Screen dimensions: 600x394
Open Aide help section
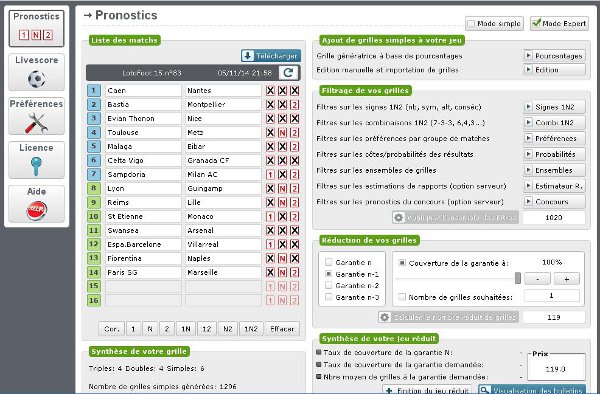(36, 204)
